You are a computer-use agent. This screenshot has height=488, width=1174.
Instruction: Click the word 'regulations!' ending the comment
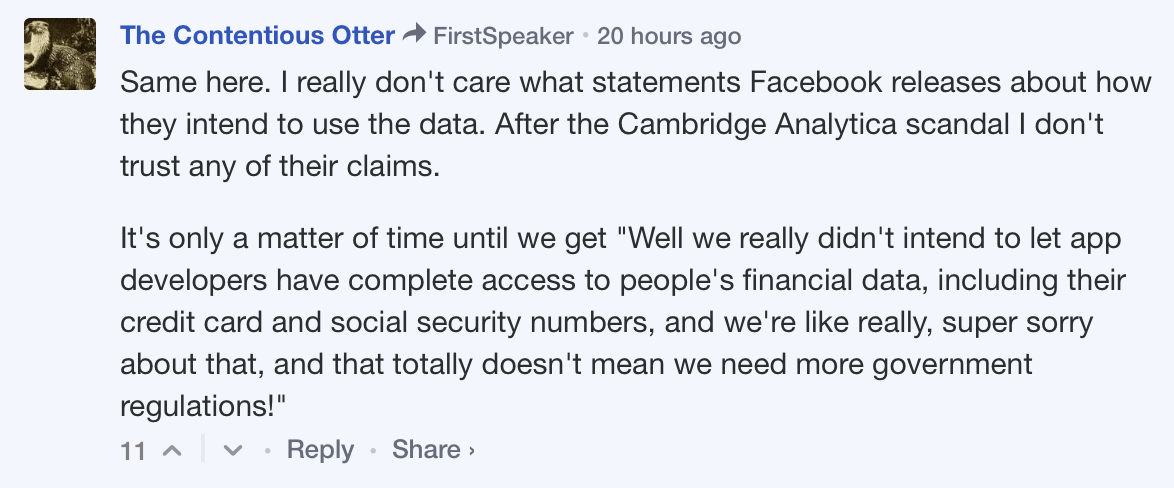(x=204, y=406)
